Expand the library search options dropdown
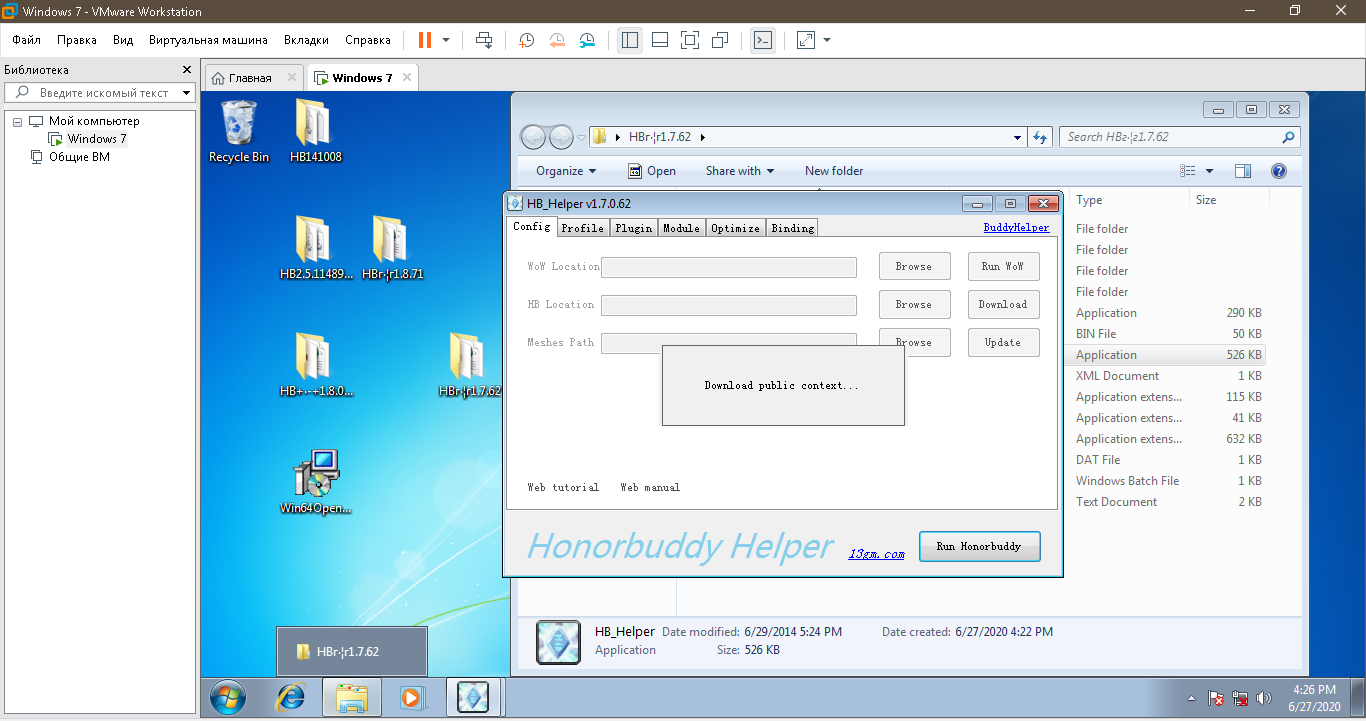The image size is (1366, 721). [x=186, y=93]
